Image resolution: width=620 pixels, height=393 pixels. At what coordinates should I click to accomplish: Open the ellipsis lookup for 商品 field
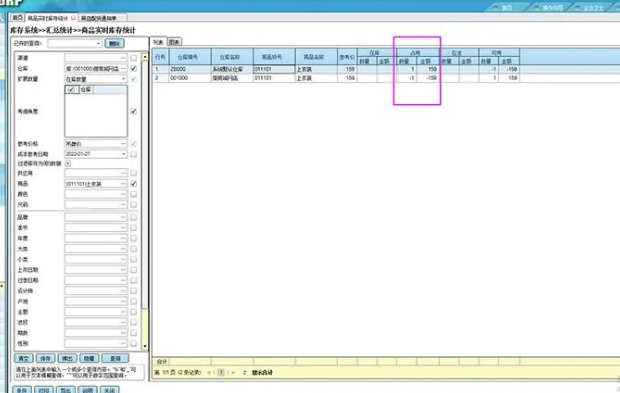tap(123, 184)
